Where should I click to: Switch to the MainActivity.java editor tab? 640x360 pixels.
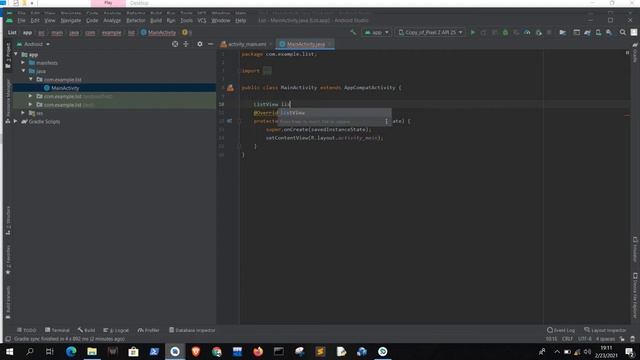click(305, 44)
